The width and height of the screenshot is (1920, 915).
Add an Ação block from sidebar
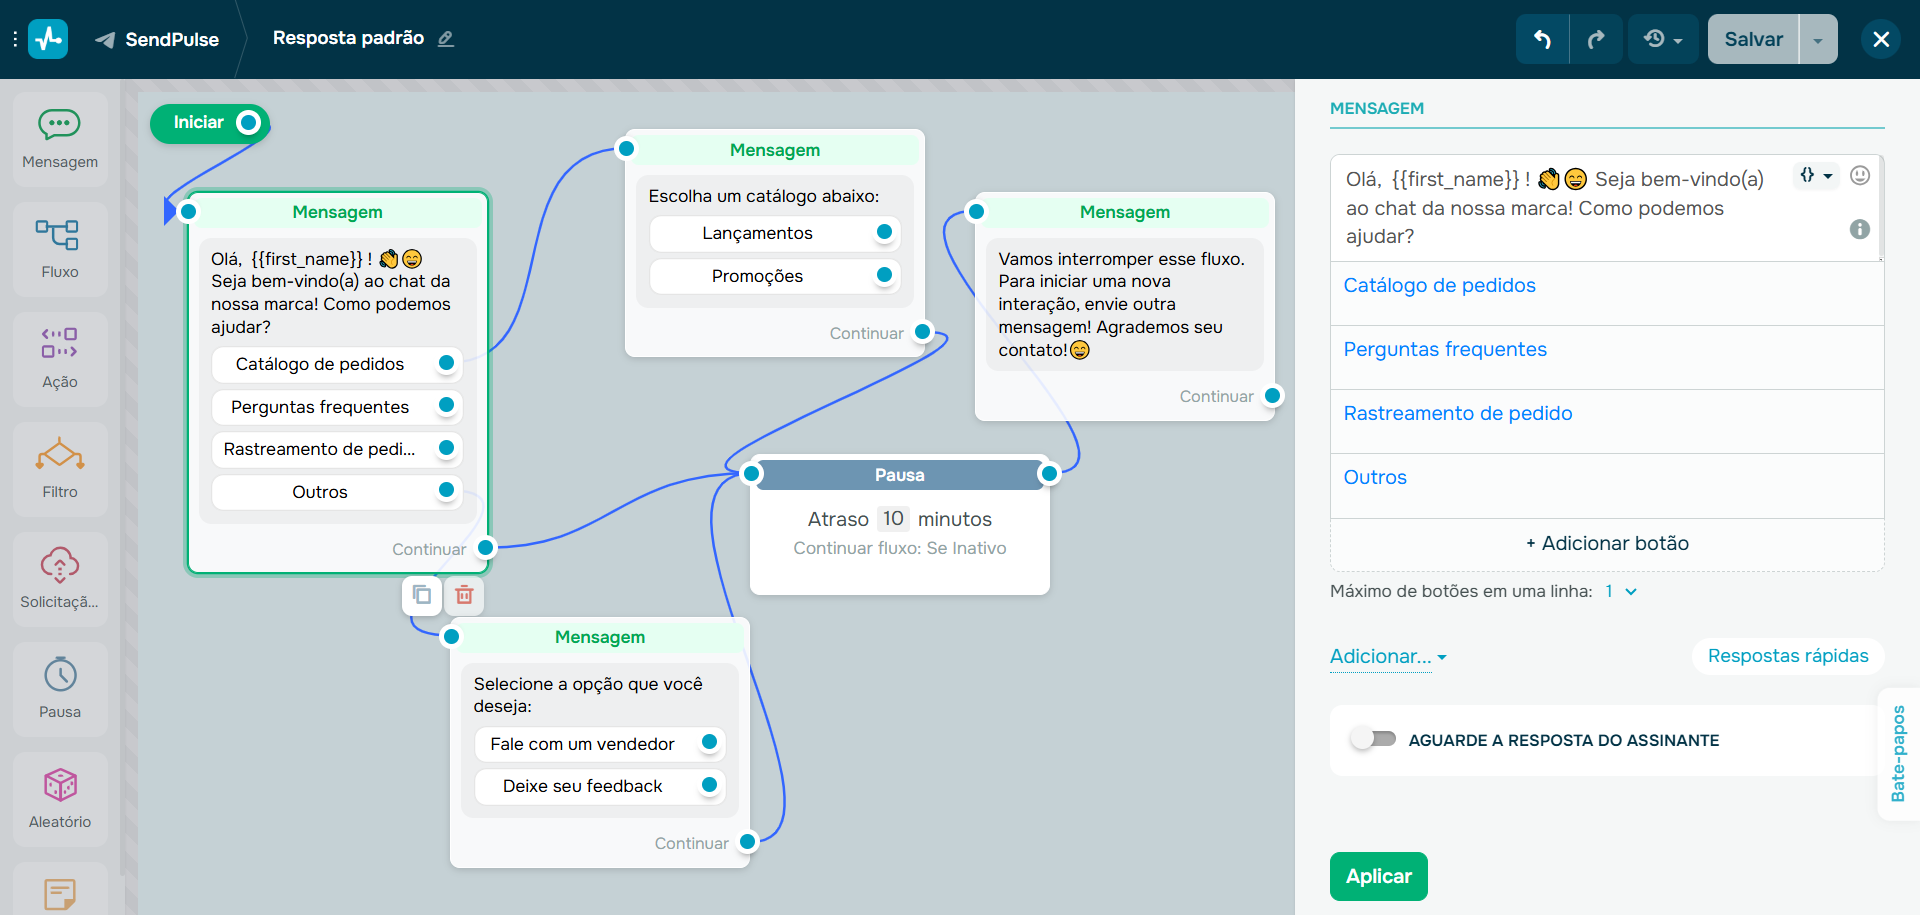(60, 360)
